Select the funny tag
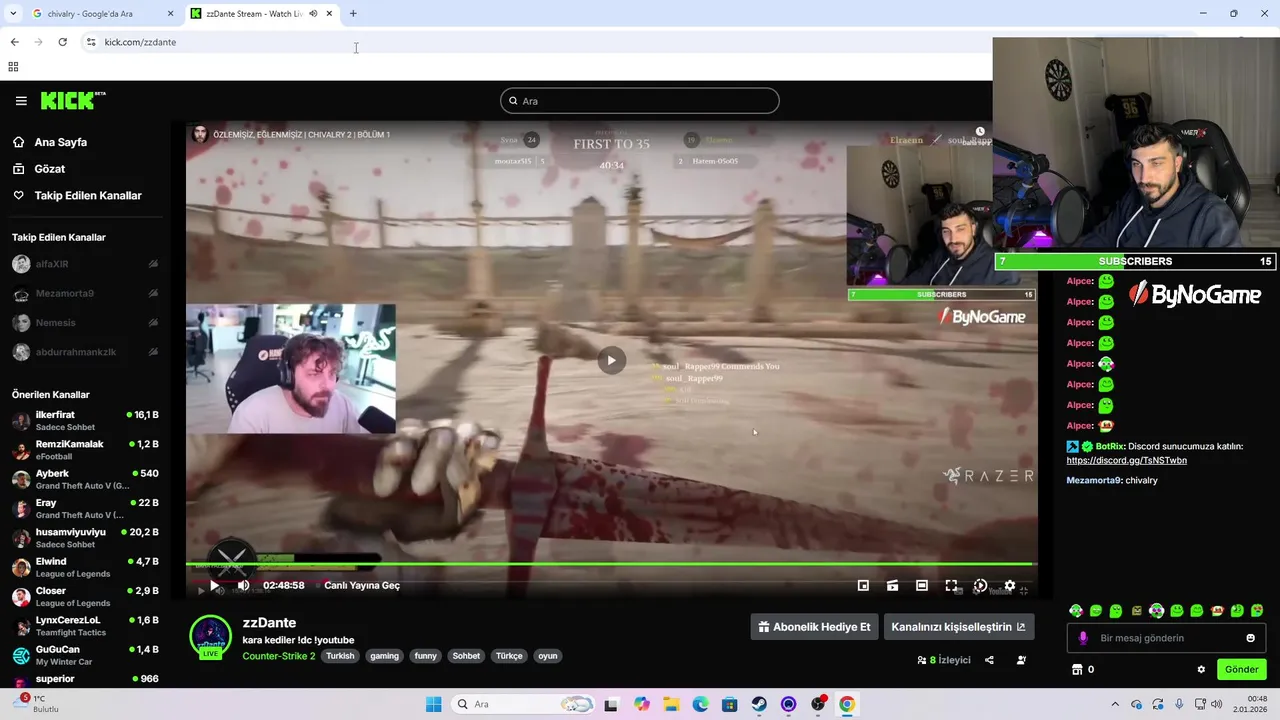The image size is (1280, 720). click(426, 656)
